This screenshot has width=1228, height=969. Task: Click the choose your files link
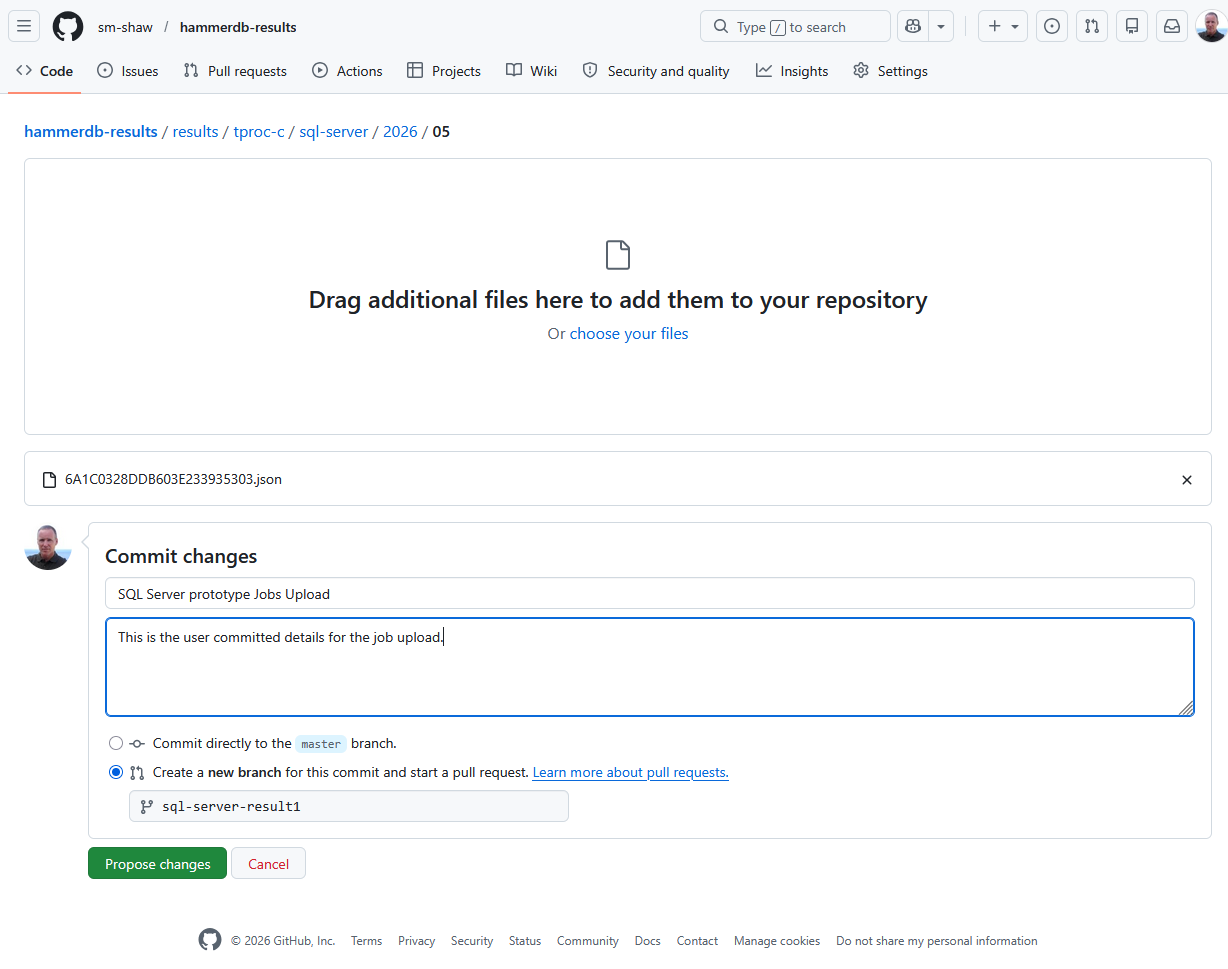(629, 333)
